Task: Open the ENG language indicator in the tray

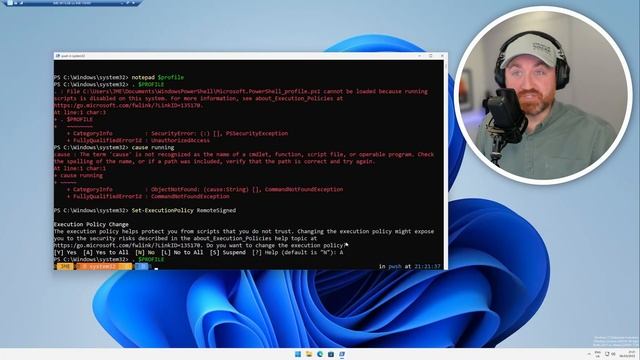Action: [598, 354]
